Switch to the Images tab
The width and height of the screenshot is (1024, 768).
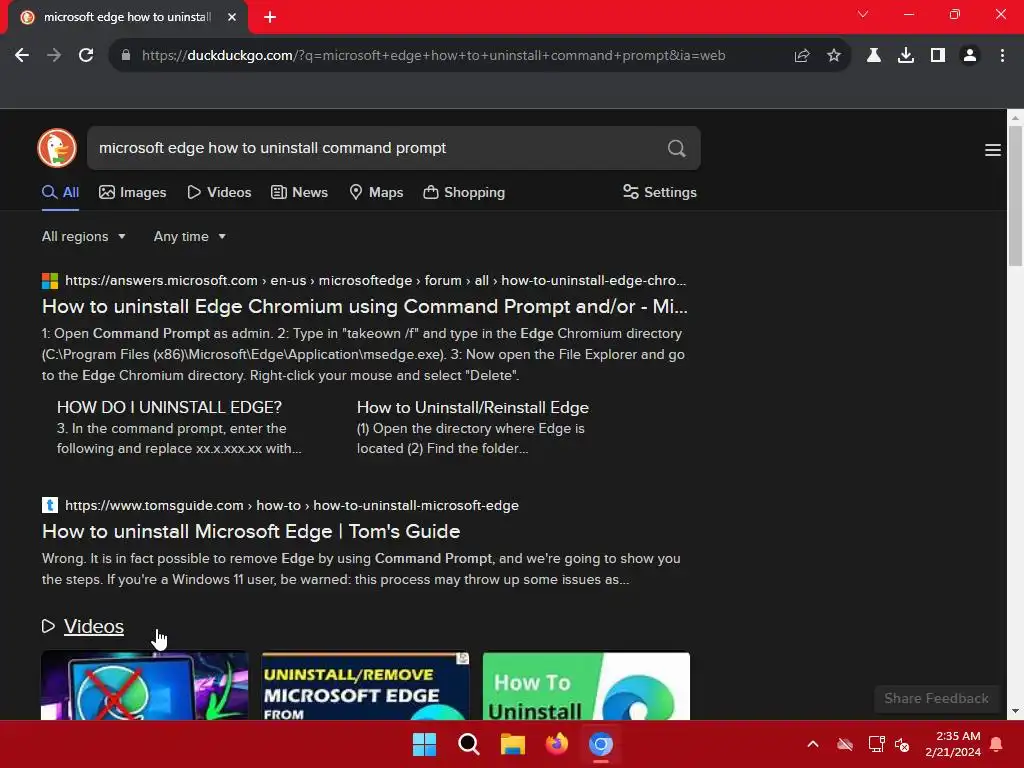[133, 193]
